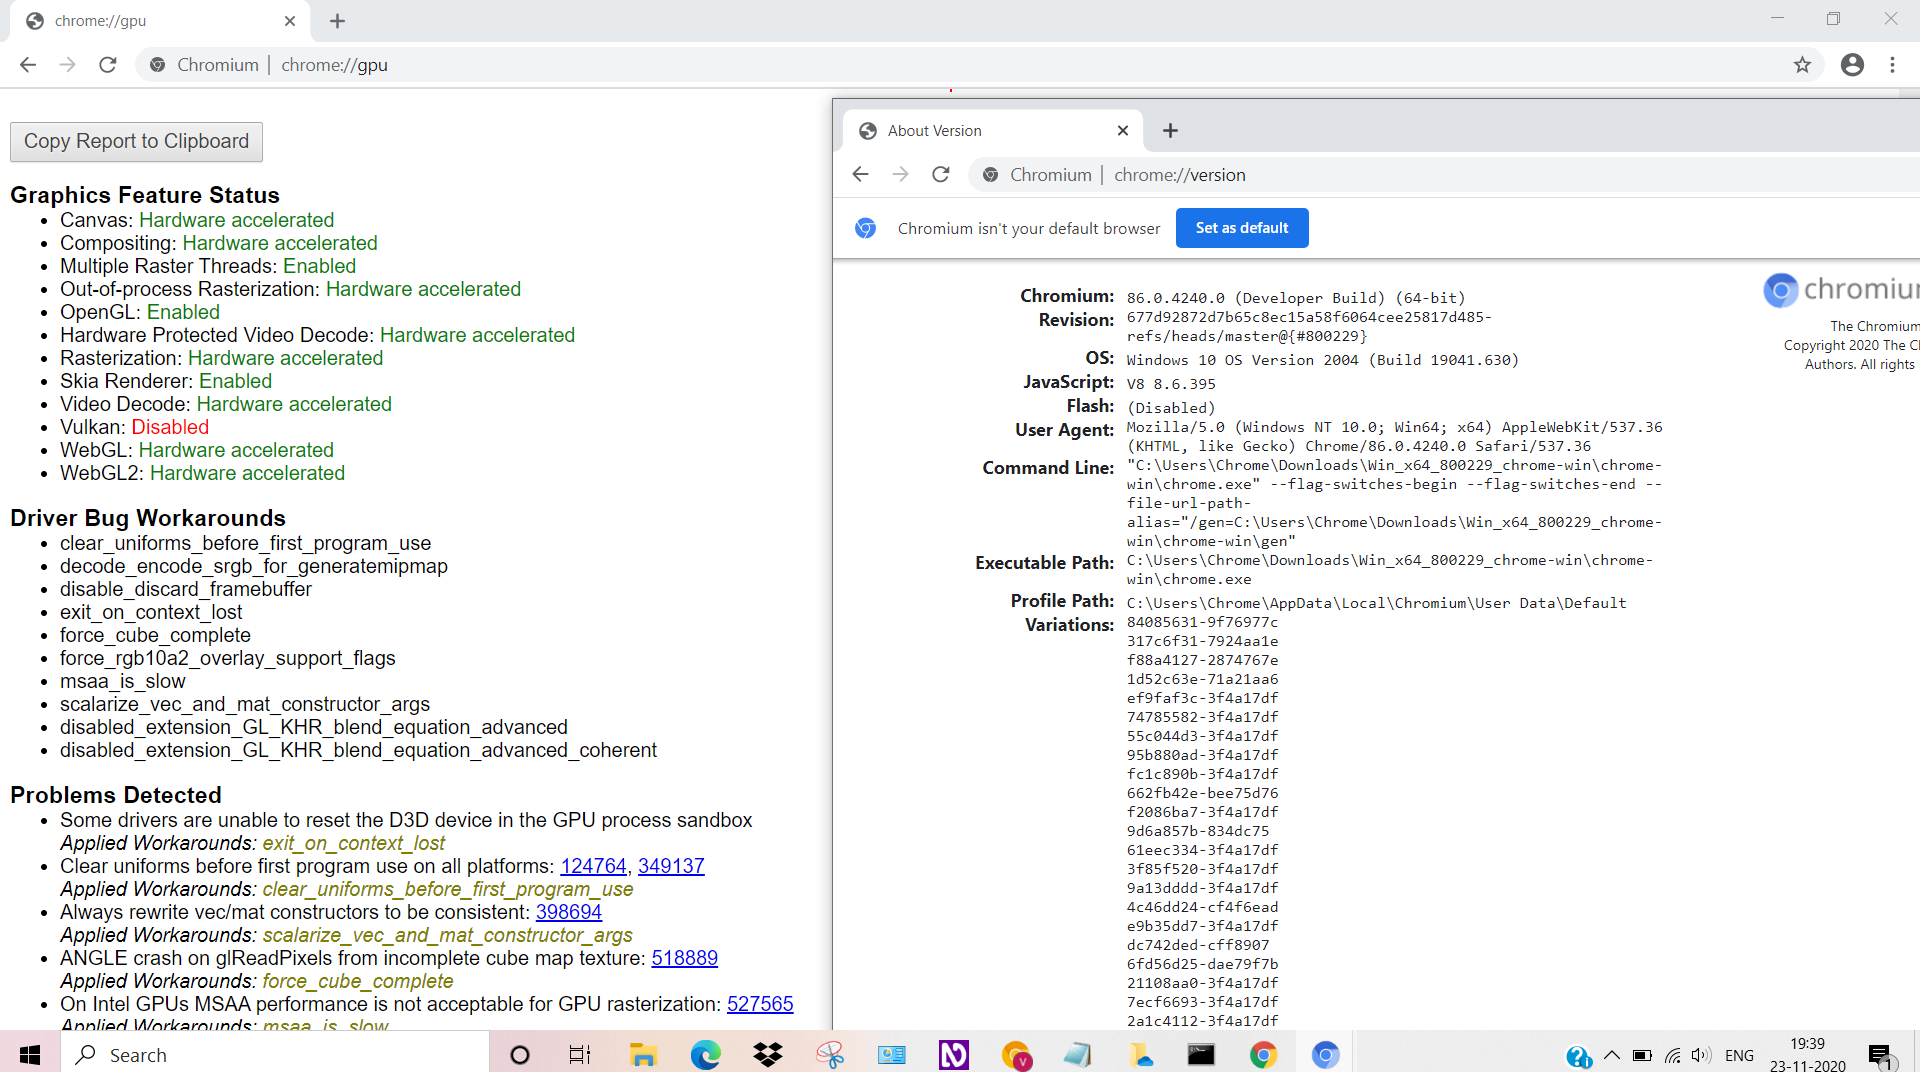Screen dimensions: 1920x1072
Task: Open the notification Action Center
Action: click(1881, 1055)
